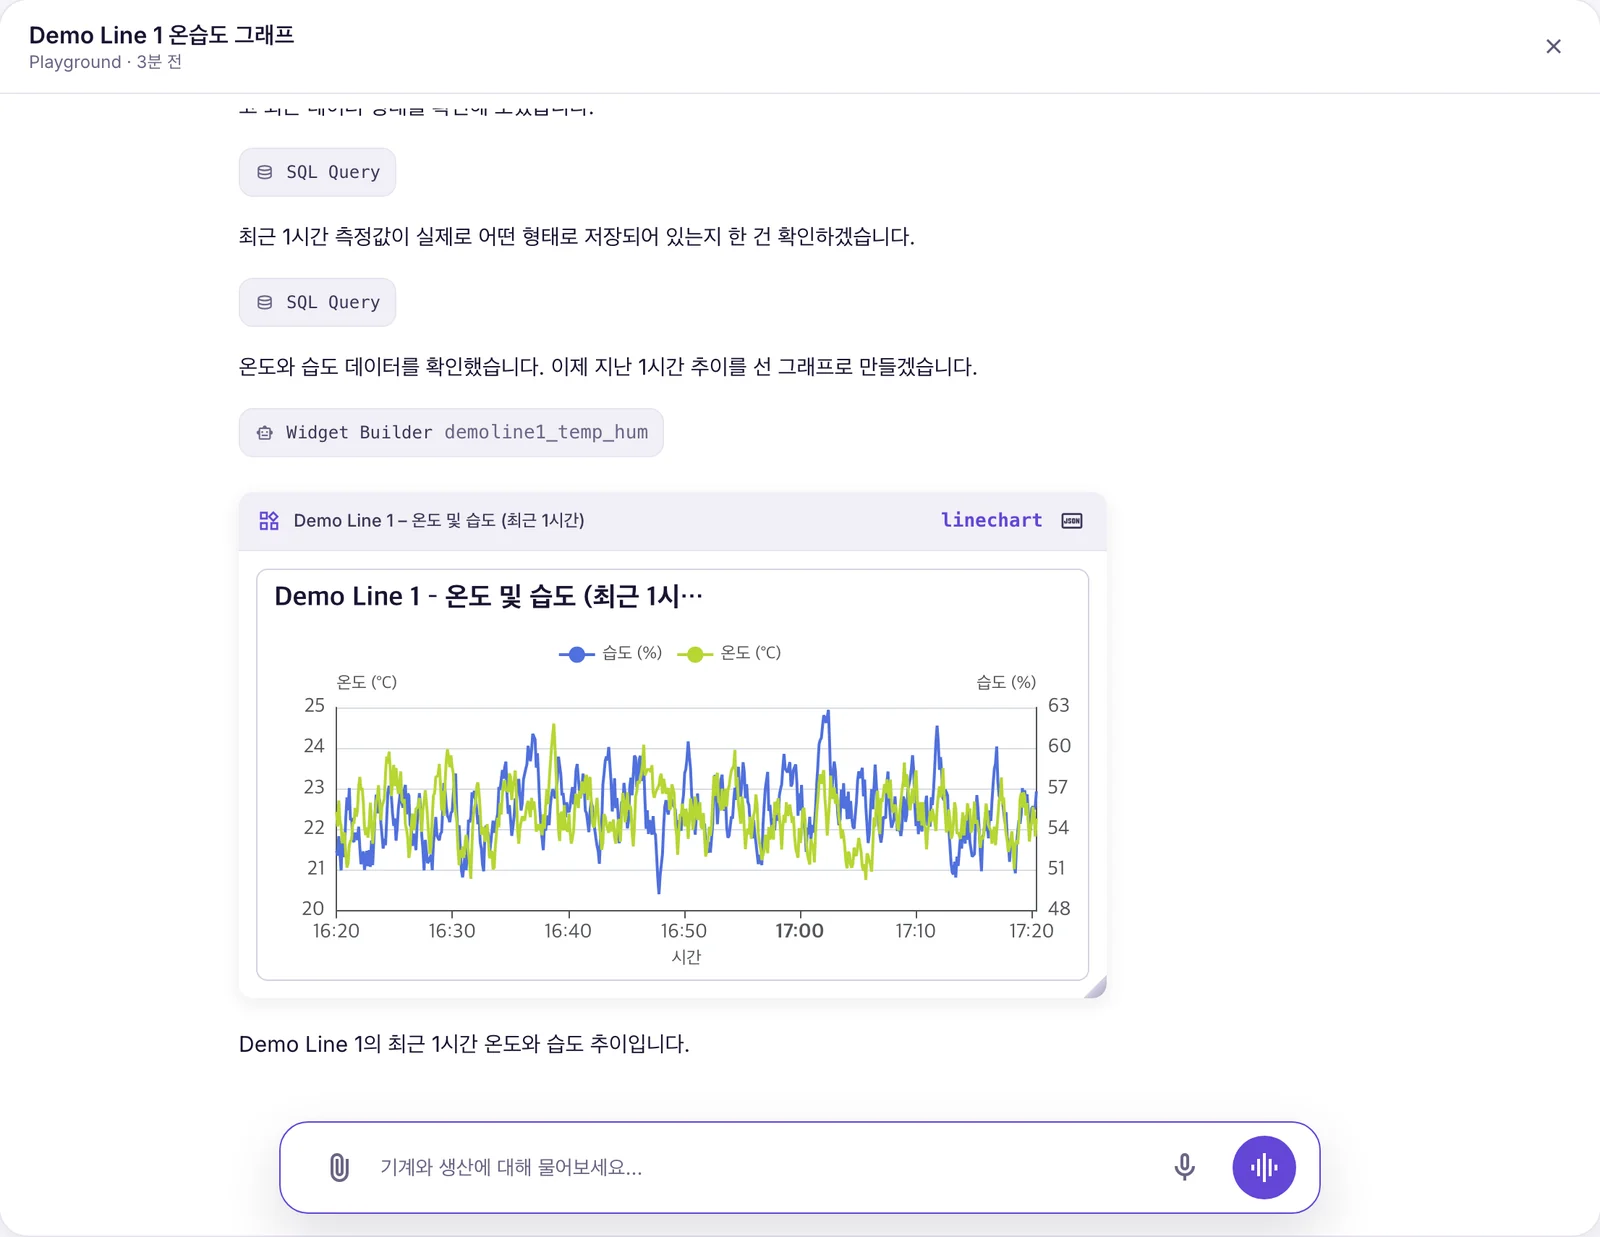The width and height of the screenshot is (1600, 1237).
Task: Click the 16:50 time axis label
Action: click(684, 931)
